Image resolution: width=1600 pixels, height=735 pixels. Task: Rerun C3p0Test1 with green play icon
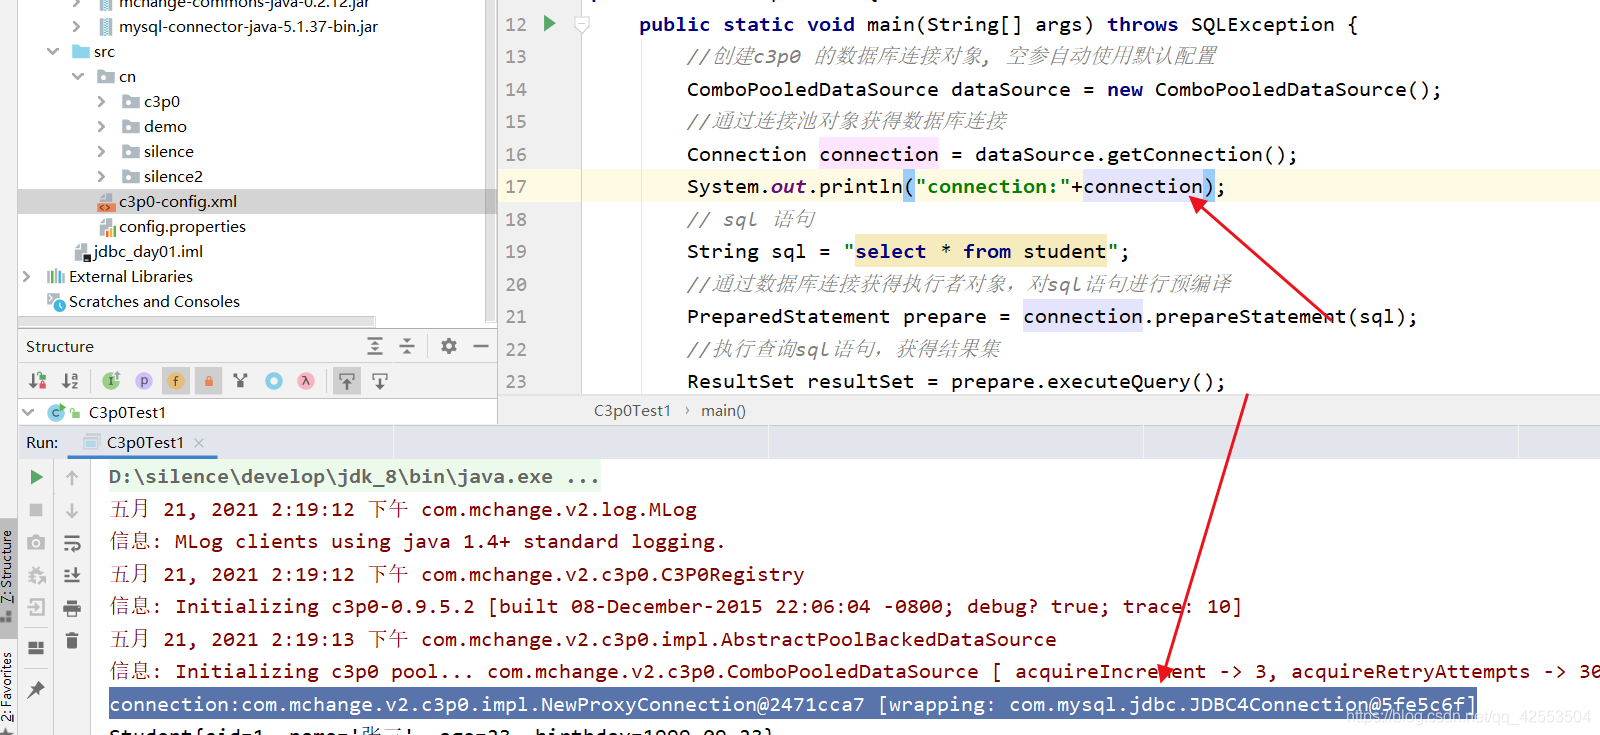pyautogui.click(x=36, y=477)
